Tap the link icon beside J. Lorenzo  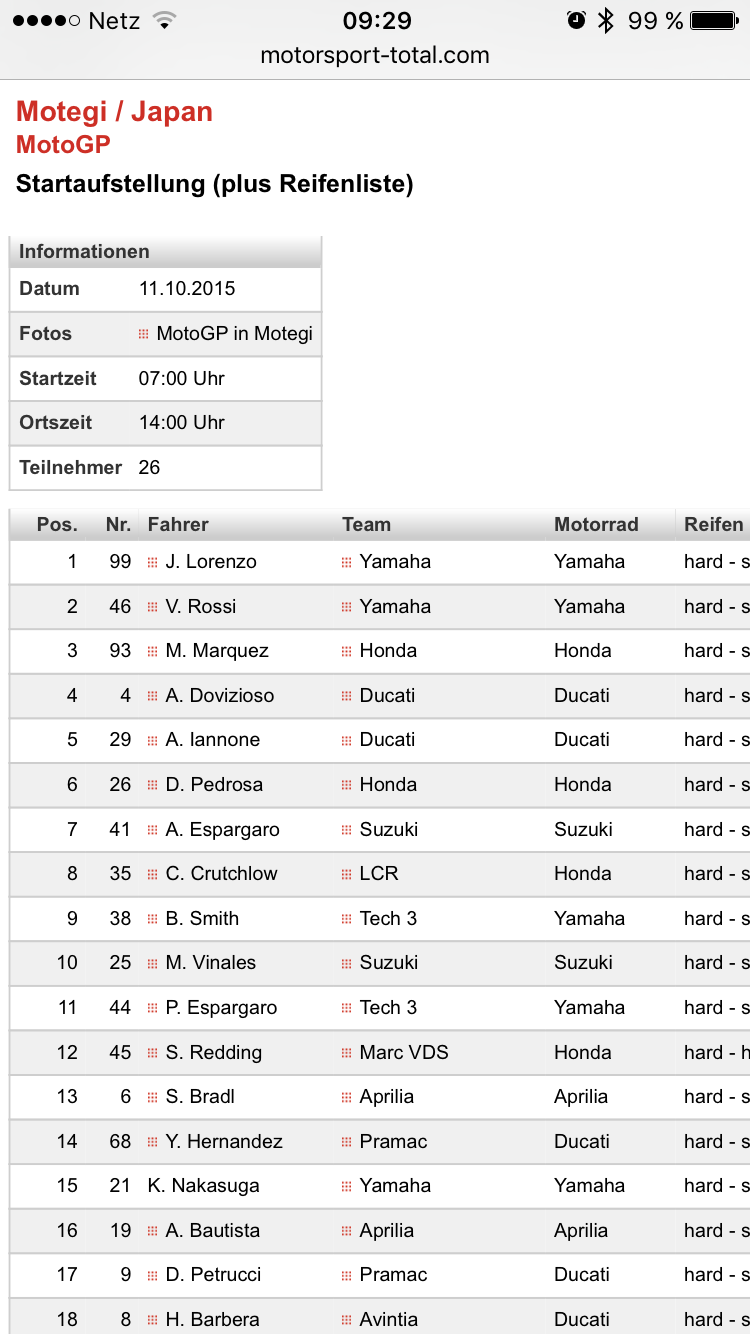[x=153, y=562]
